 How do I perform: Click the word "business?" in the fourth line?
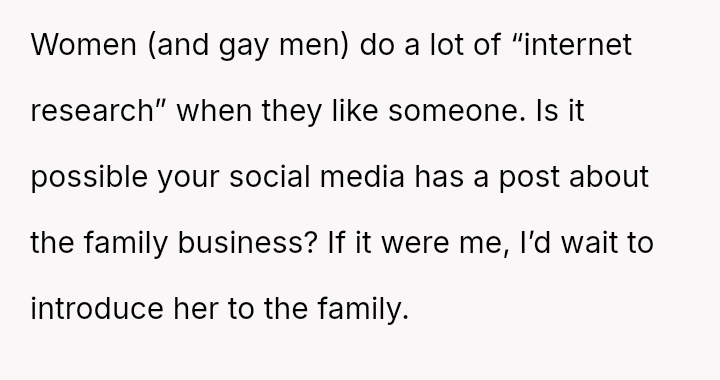[x=248, y=243]
